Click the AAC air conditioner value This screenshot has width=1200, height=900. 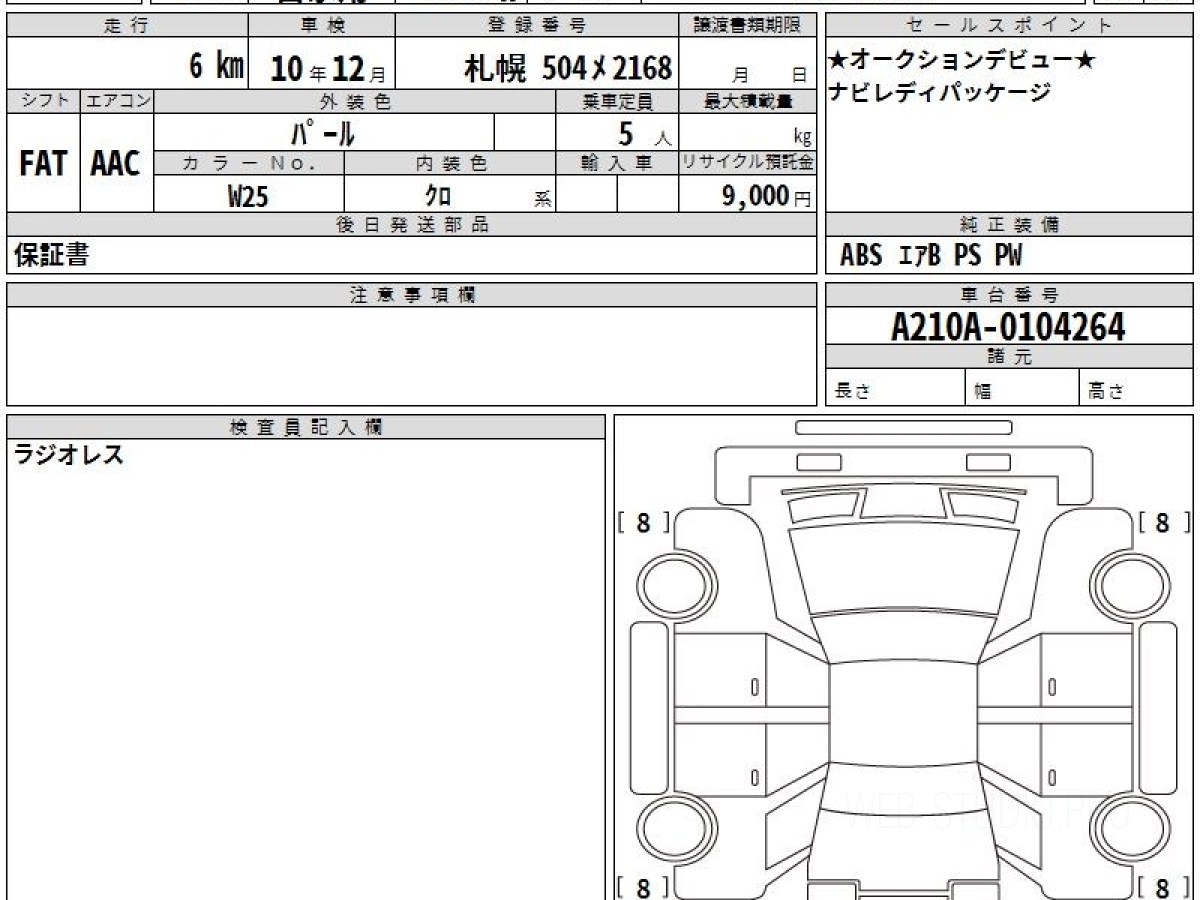point(116,164)
